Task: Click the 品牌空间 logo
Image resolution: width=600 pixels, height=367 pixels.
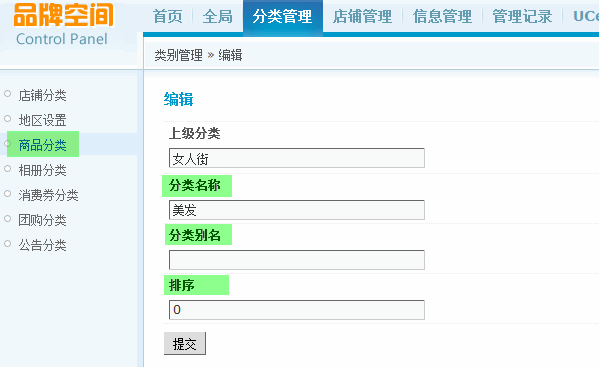Action: click(64, 16)
